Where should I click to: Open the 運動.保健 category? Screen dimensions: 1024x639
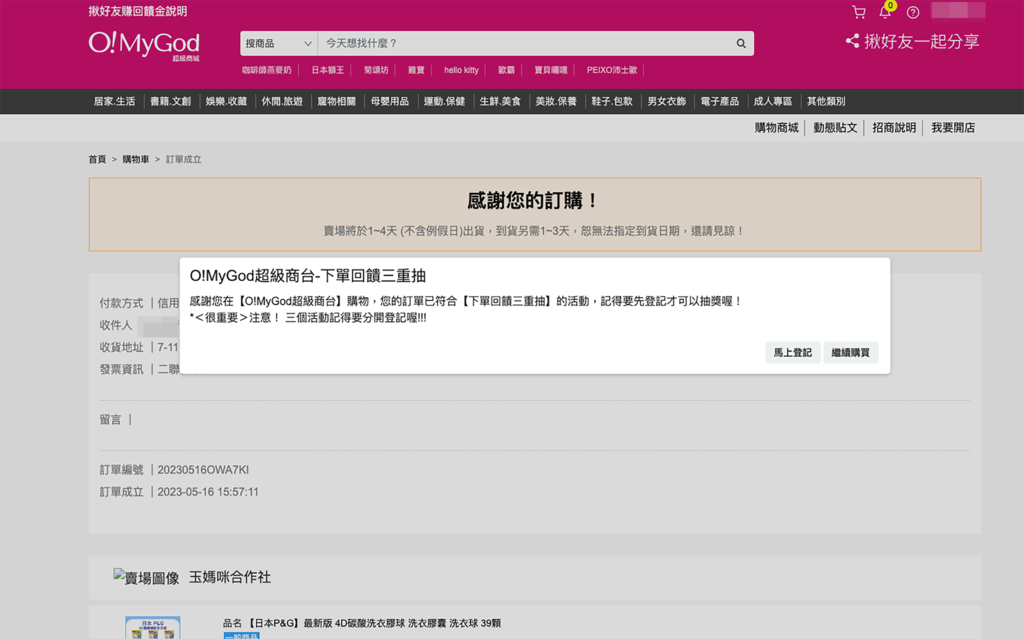(444, 101)
